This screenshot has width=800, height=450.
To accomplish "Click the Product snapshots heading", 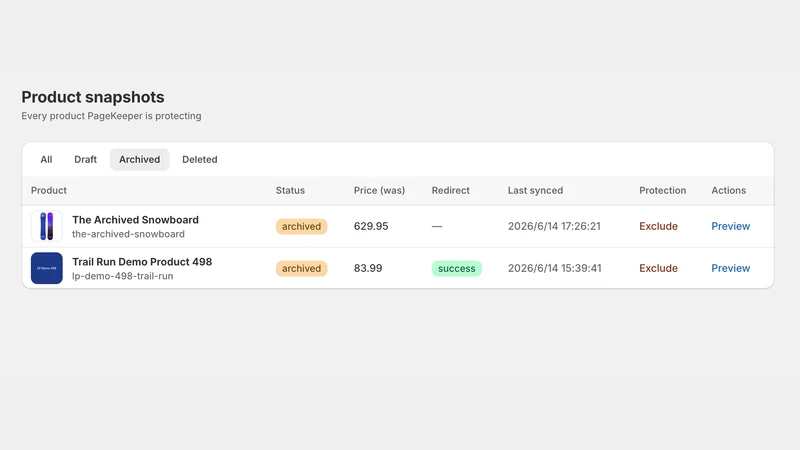I will click(x=93, y=97).
